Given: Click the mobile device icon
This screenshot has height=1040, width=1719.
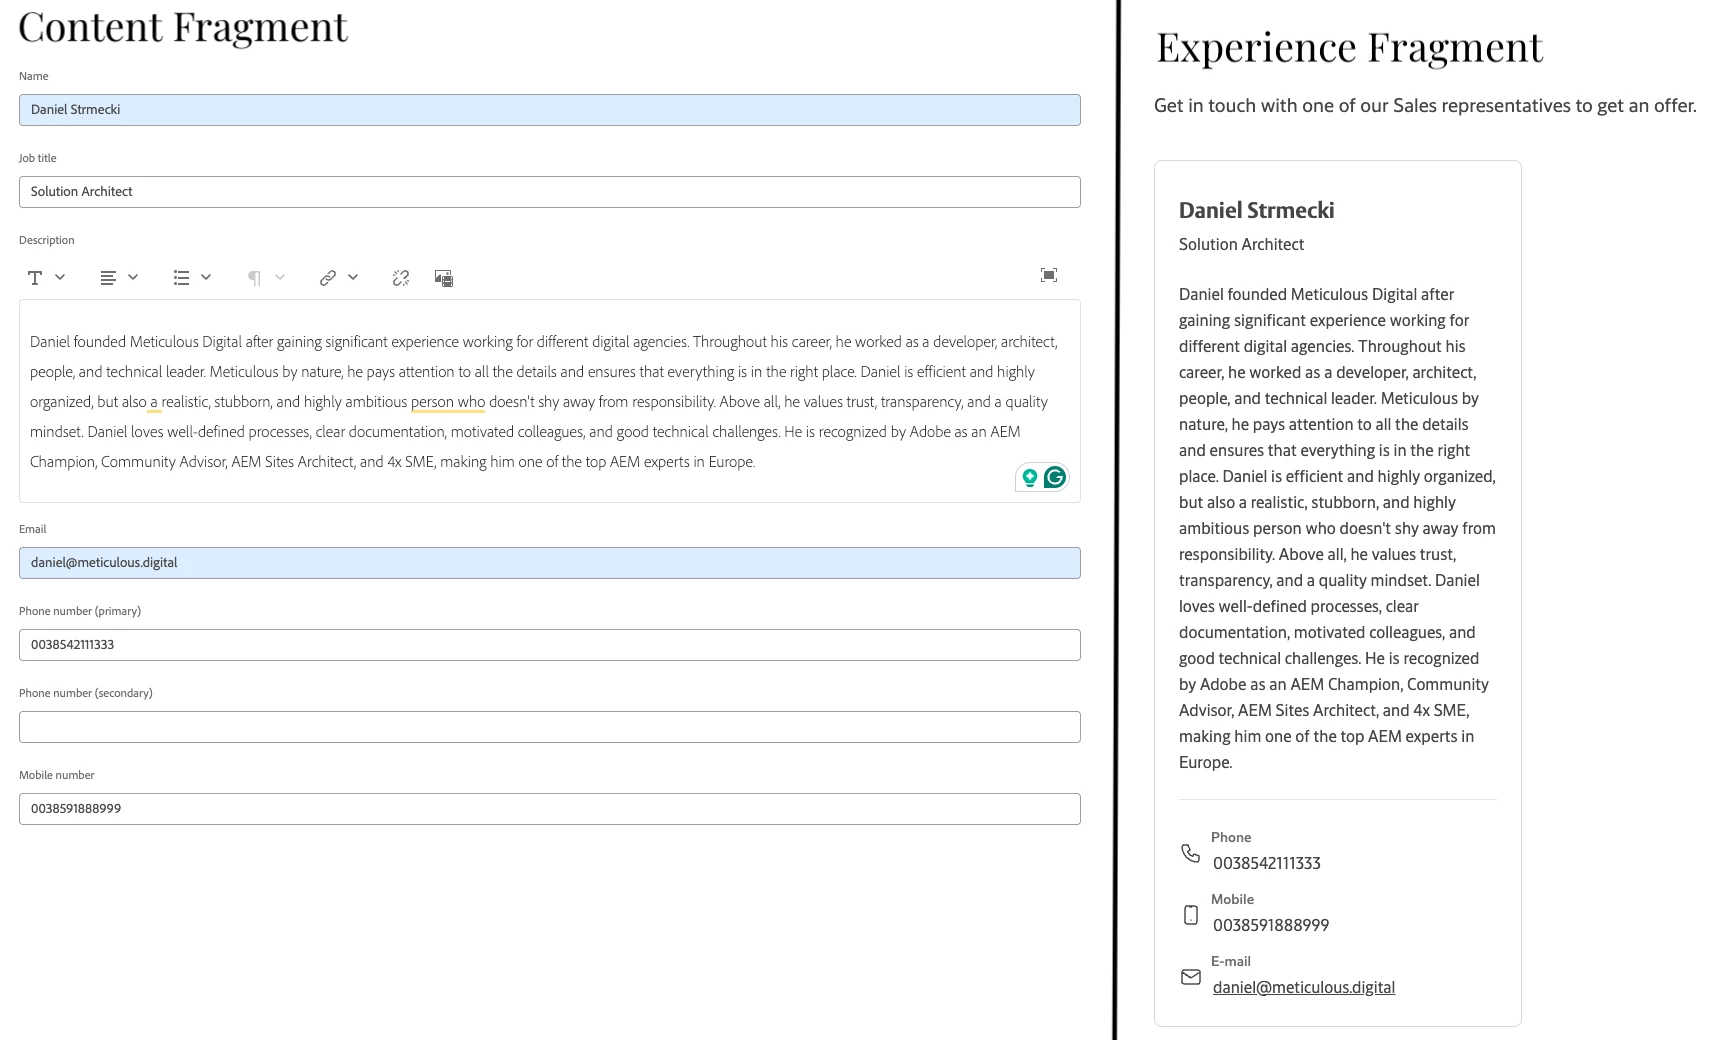Looking at the screenshot, I should click(x=1190, y=915).
